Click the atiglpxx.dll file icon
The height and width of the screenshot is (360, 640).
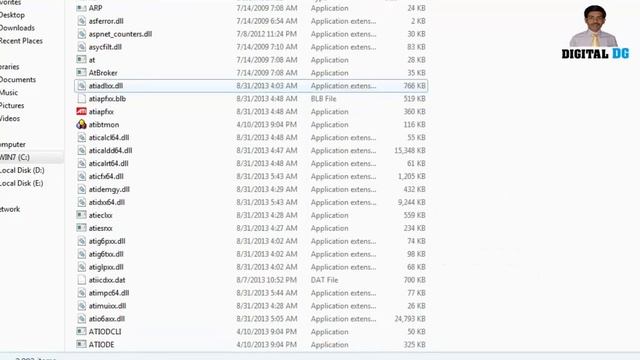tap(81, 267)
